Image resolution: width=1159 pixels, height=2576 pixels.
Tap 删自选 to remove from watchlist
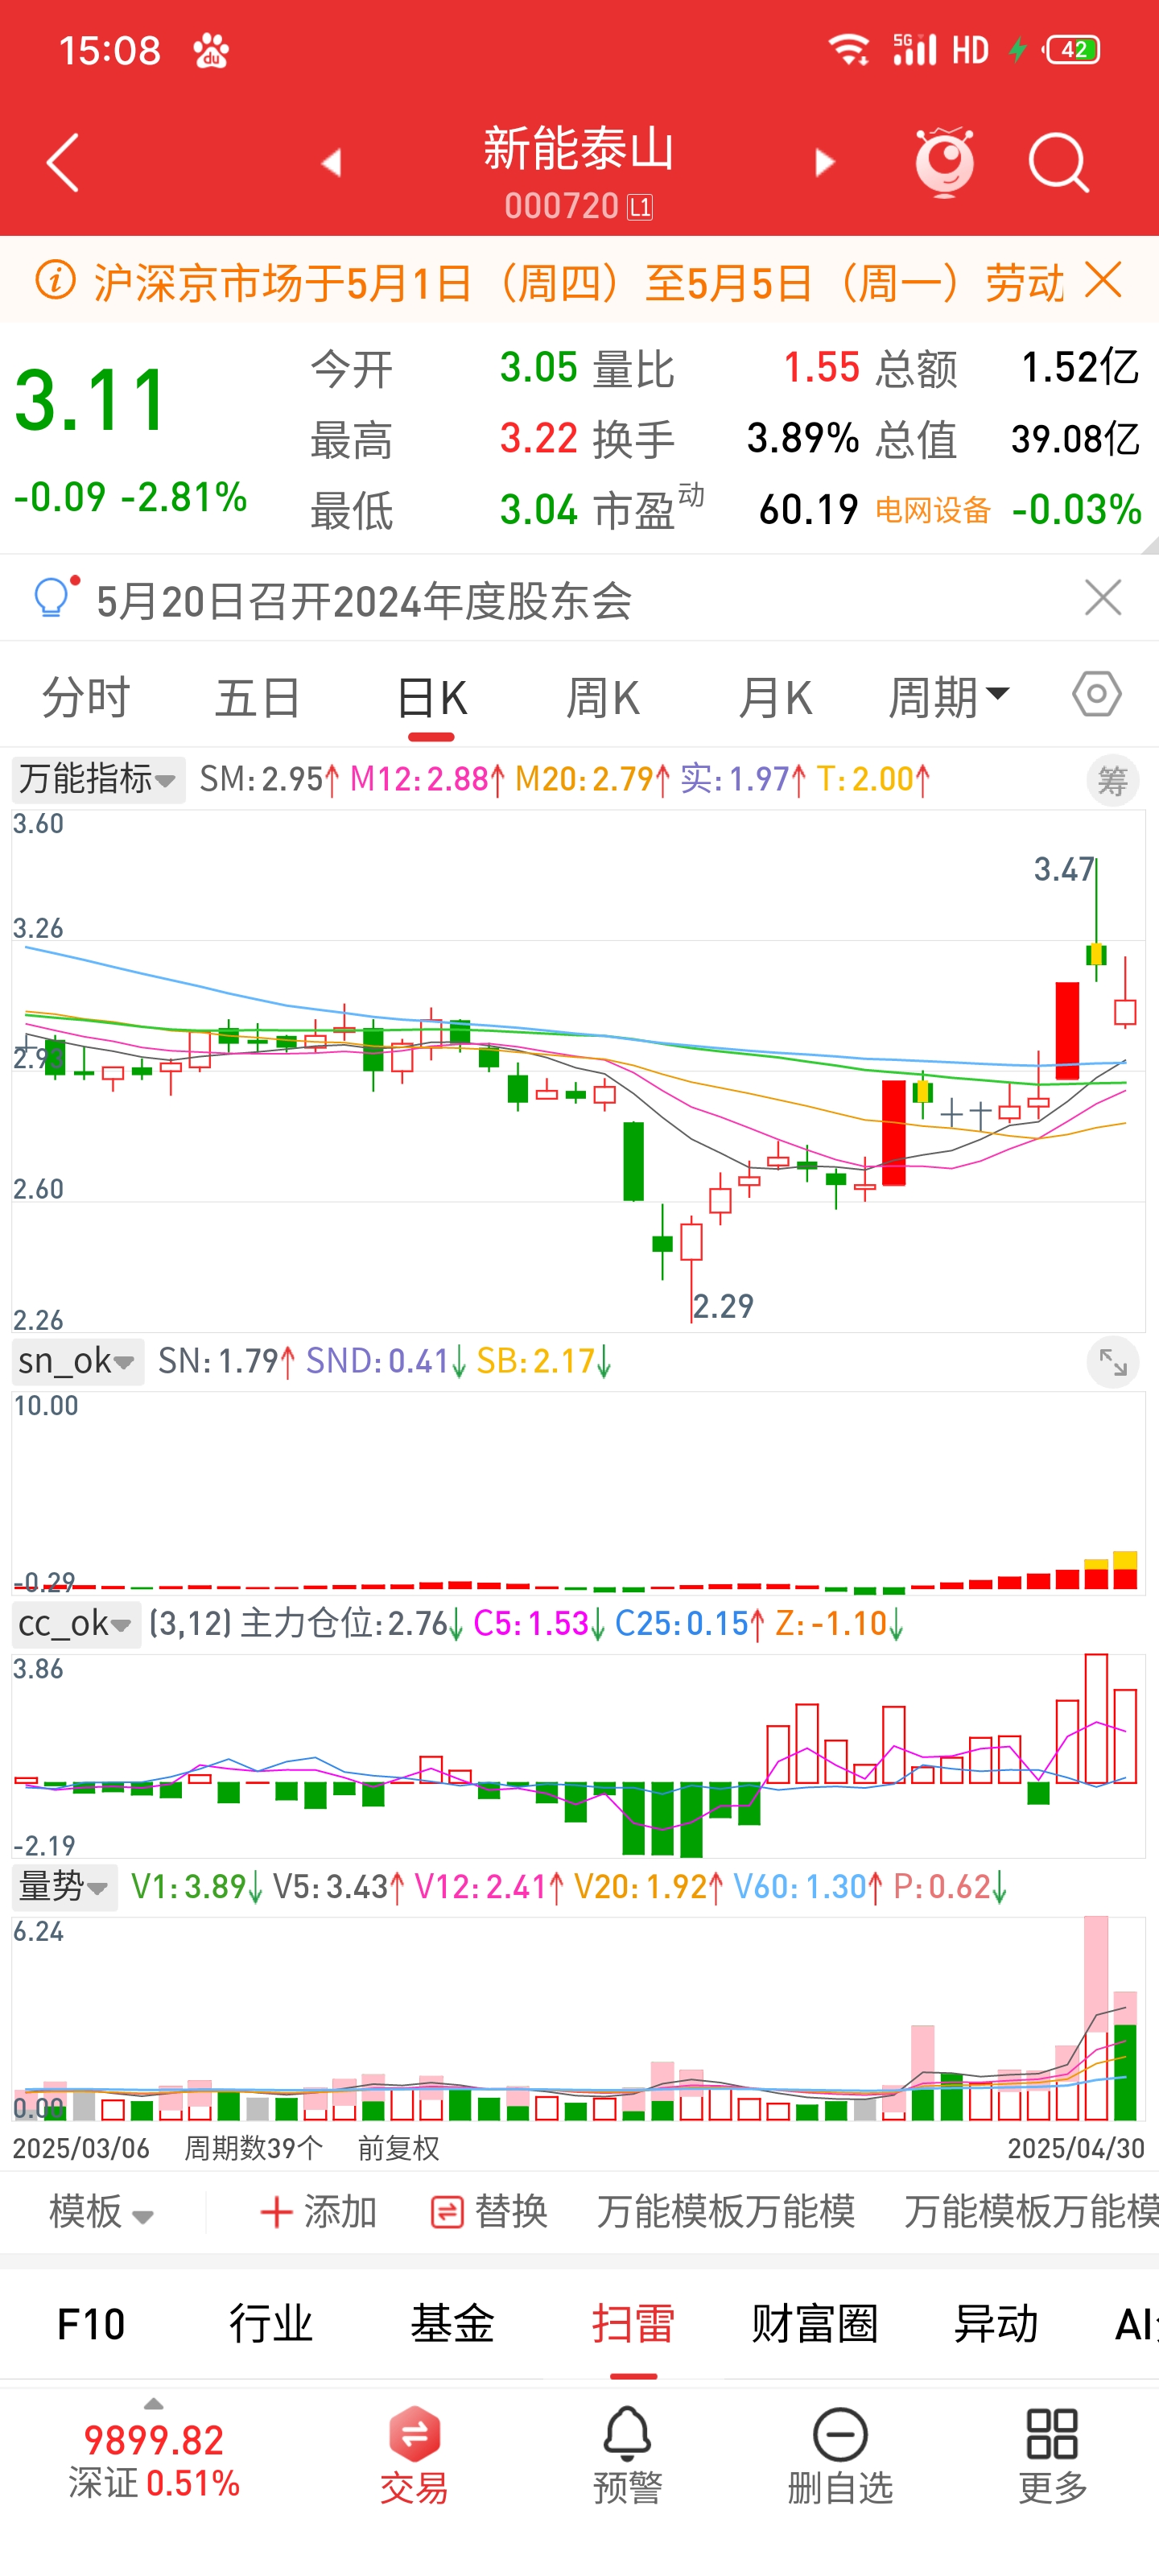pyautogui.click(x=840, y=2456)
